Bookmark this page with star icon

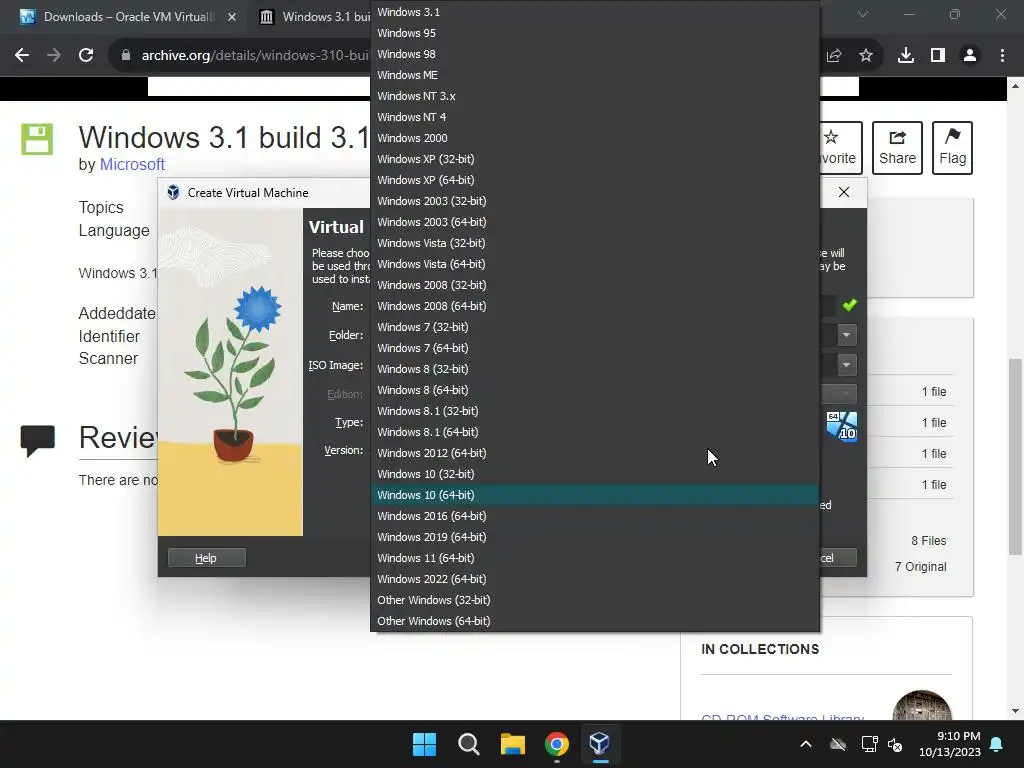(865, 56)
